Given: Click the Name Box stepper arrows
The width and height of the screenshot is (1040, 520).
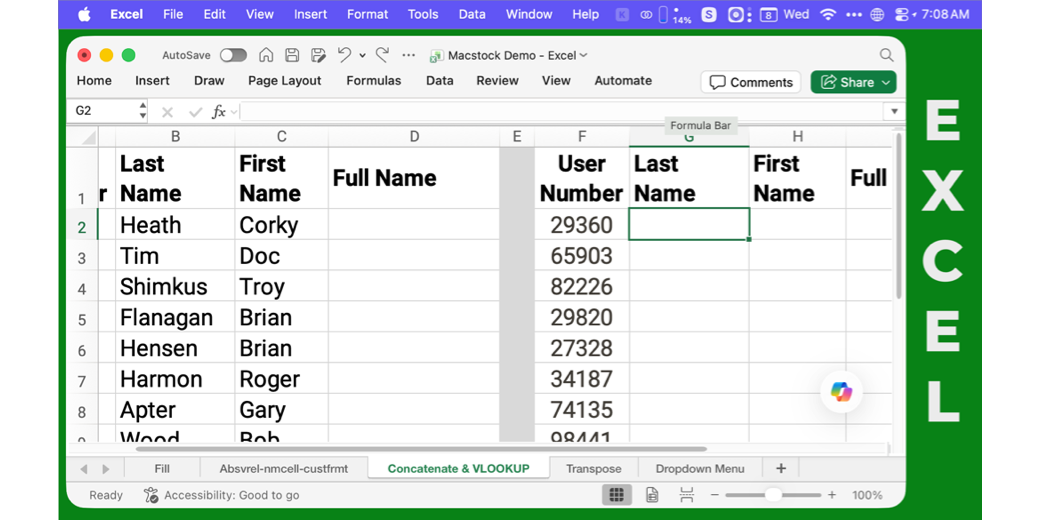Looking at the screenshot, I should (143, 111).
